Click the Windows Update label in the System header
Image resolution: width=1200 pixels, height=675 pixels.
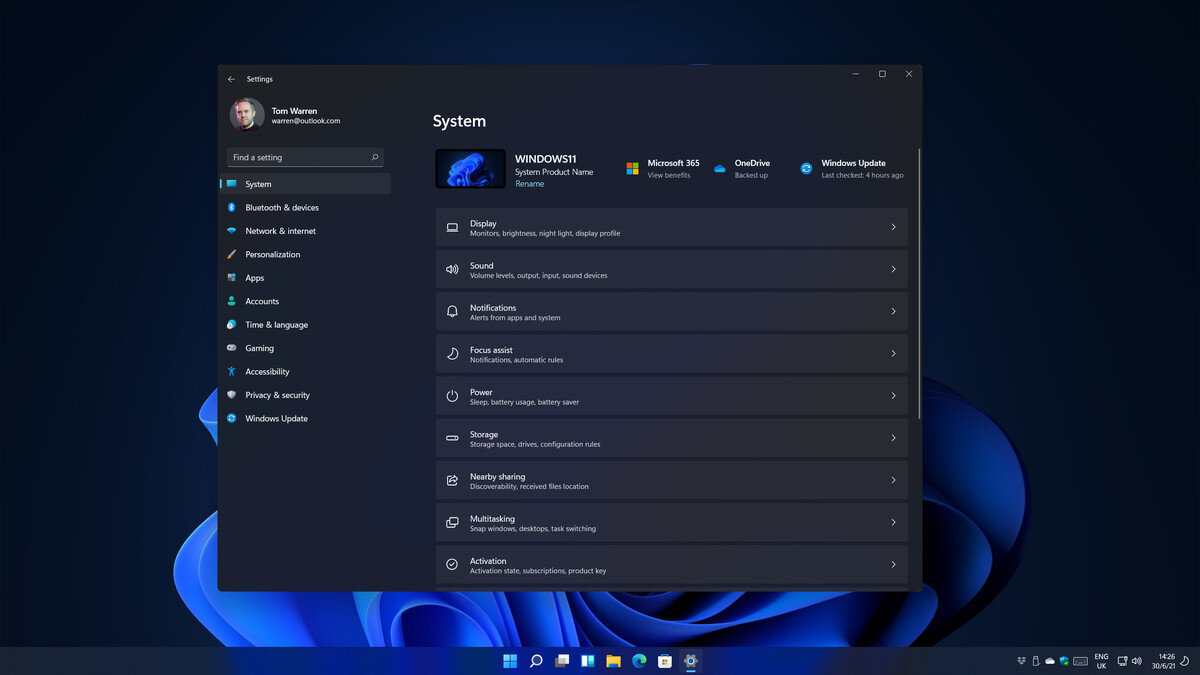click(853, 163)
